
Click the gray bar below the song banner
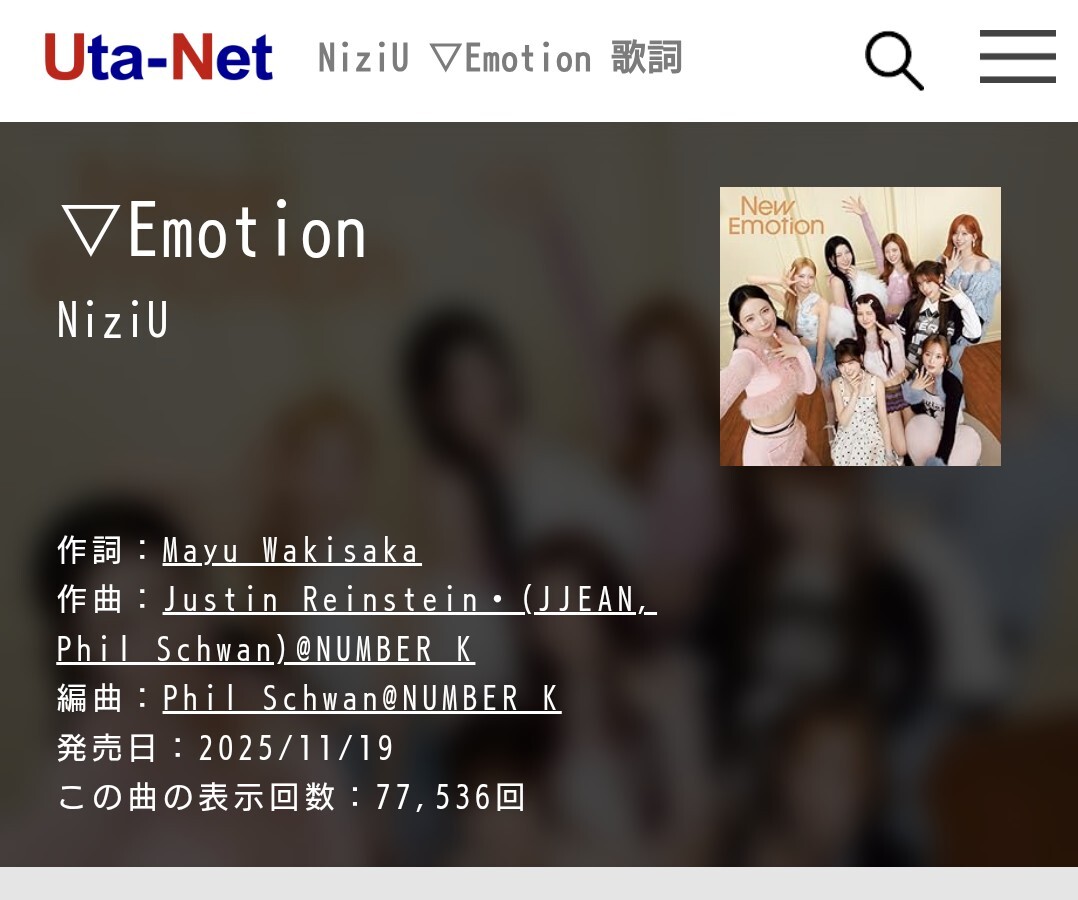(x=539, y=883)
